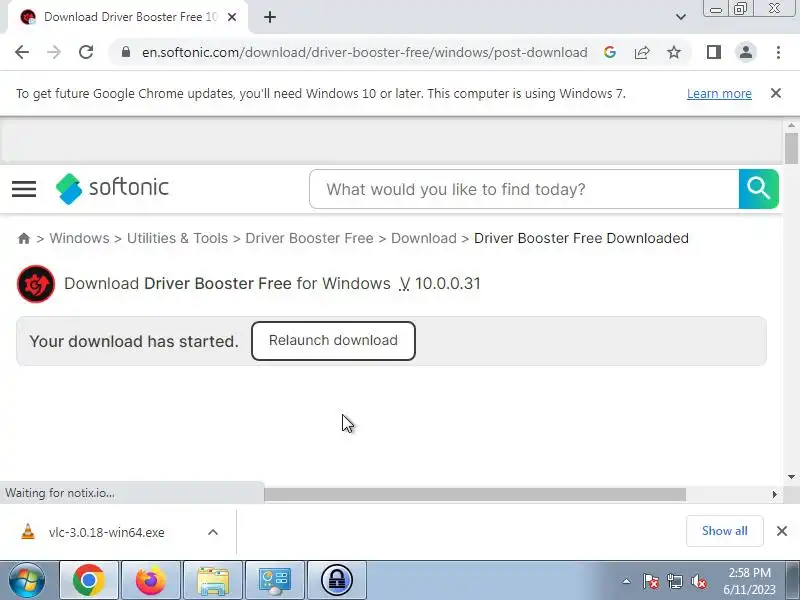
Task: Open the Windows breadcrumb link
Action: [x=79, y=238]
